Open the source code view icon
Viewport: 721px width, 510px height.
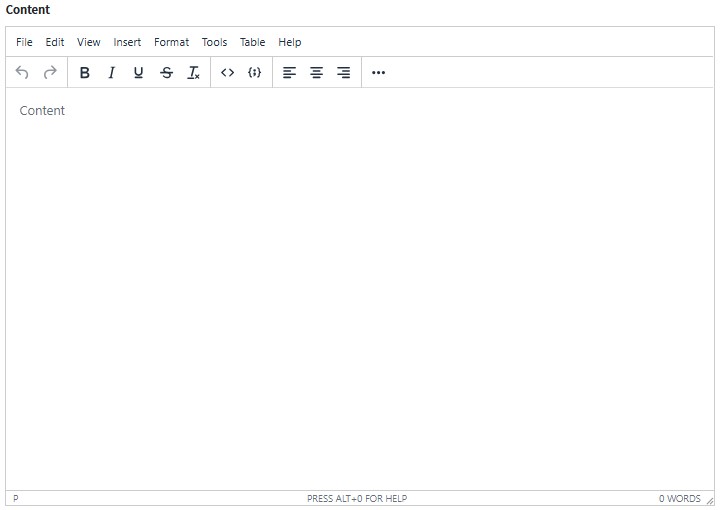click(227, 73)
